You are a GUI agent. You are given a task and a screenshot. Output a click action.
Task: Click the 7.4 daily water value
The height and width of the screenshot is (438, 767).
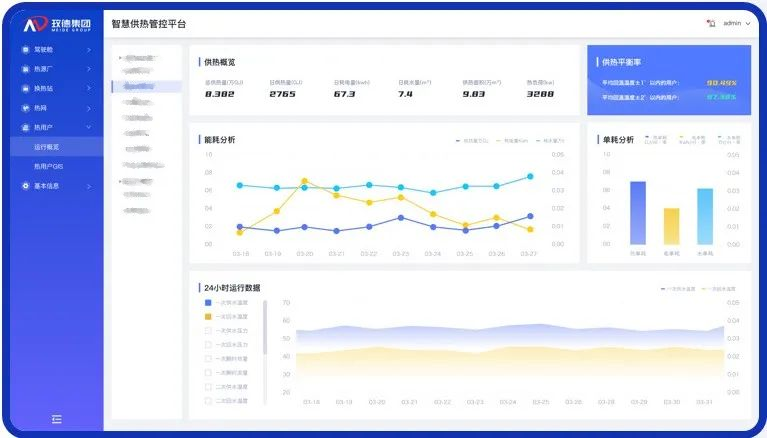pyautogui.click(x=405, y=94)
